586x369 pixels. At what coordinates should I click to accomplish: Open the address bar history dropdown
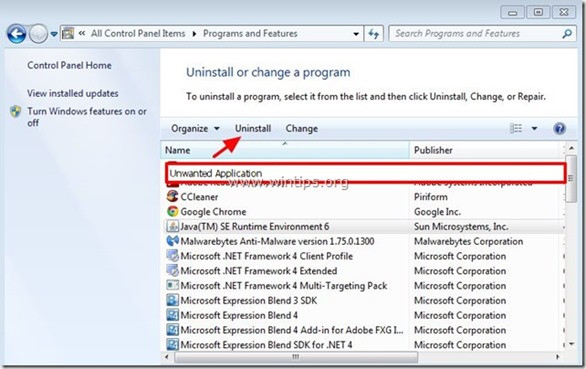(x=356, y=34)
